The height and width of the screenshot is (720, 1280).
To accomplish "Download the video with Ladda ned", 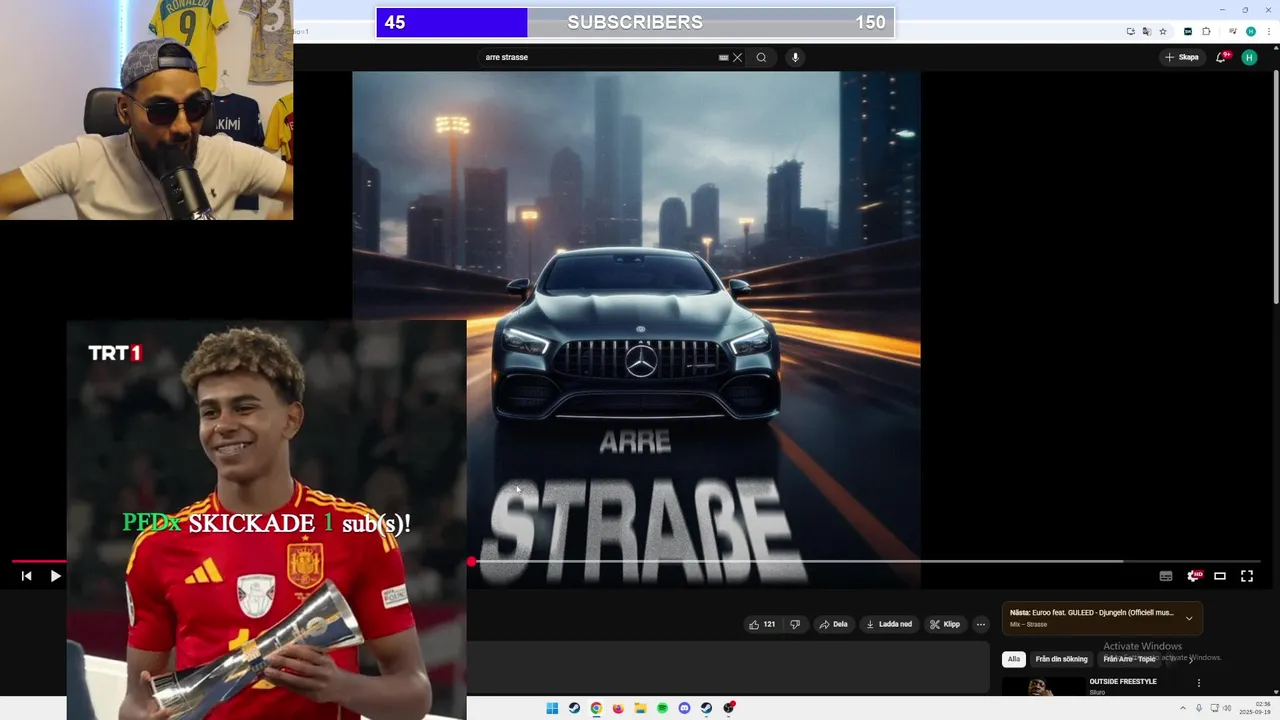I will pos(889,624).
